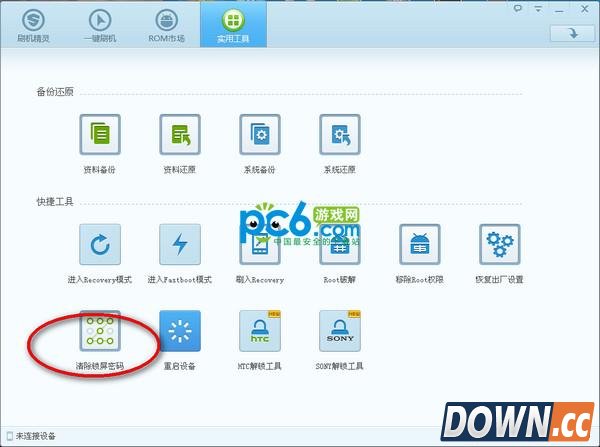
Task: Open the HTC解锁工具 unlock tool
Action: [x=260, y=331]
